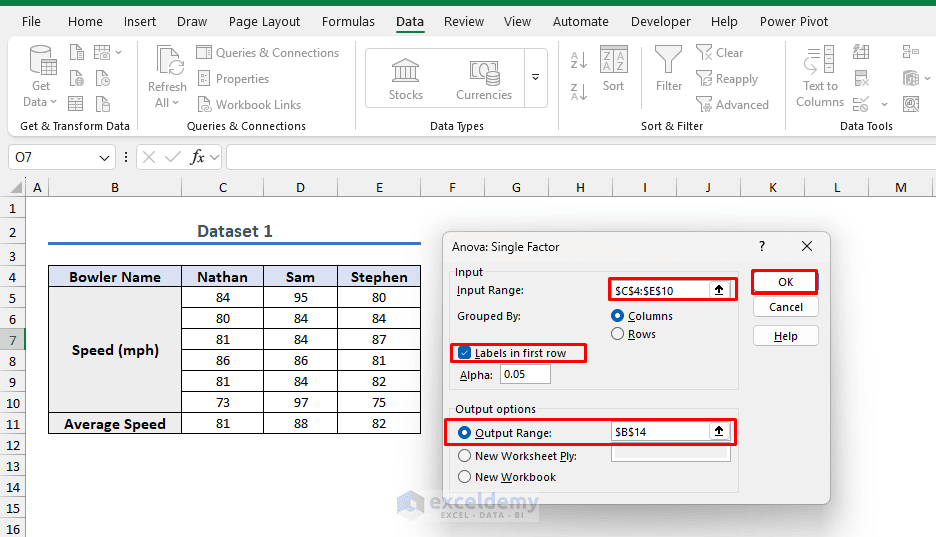The height and width of the screenshot is (537, 936).
Task: Click formula bar cancel X icon
Action: coord(149,158)
